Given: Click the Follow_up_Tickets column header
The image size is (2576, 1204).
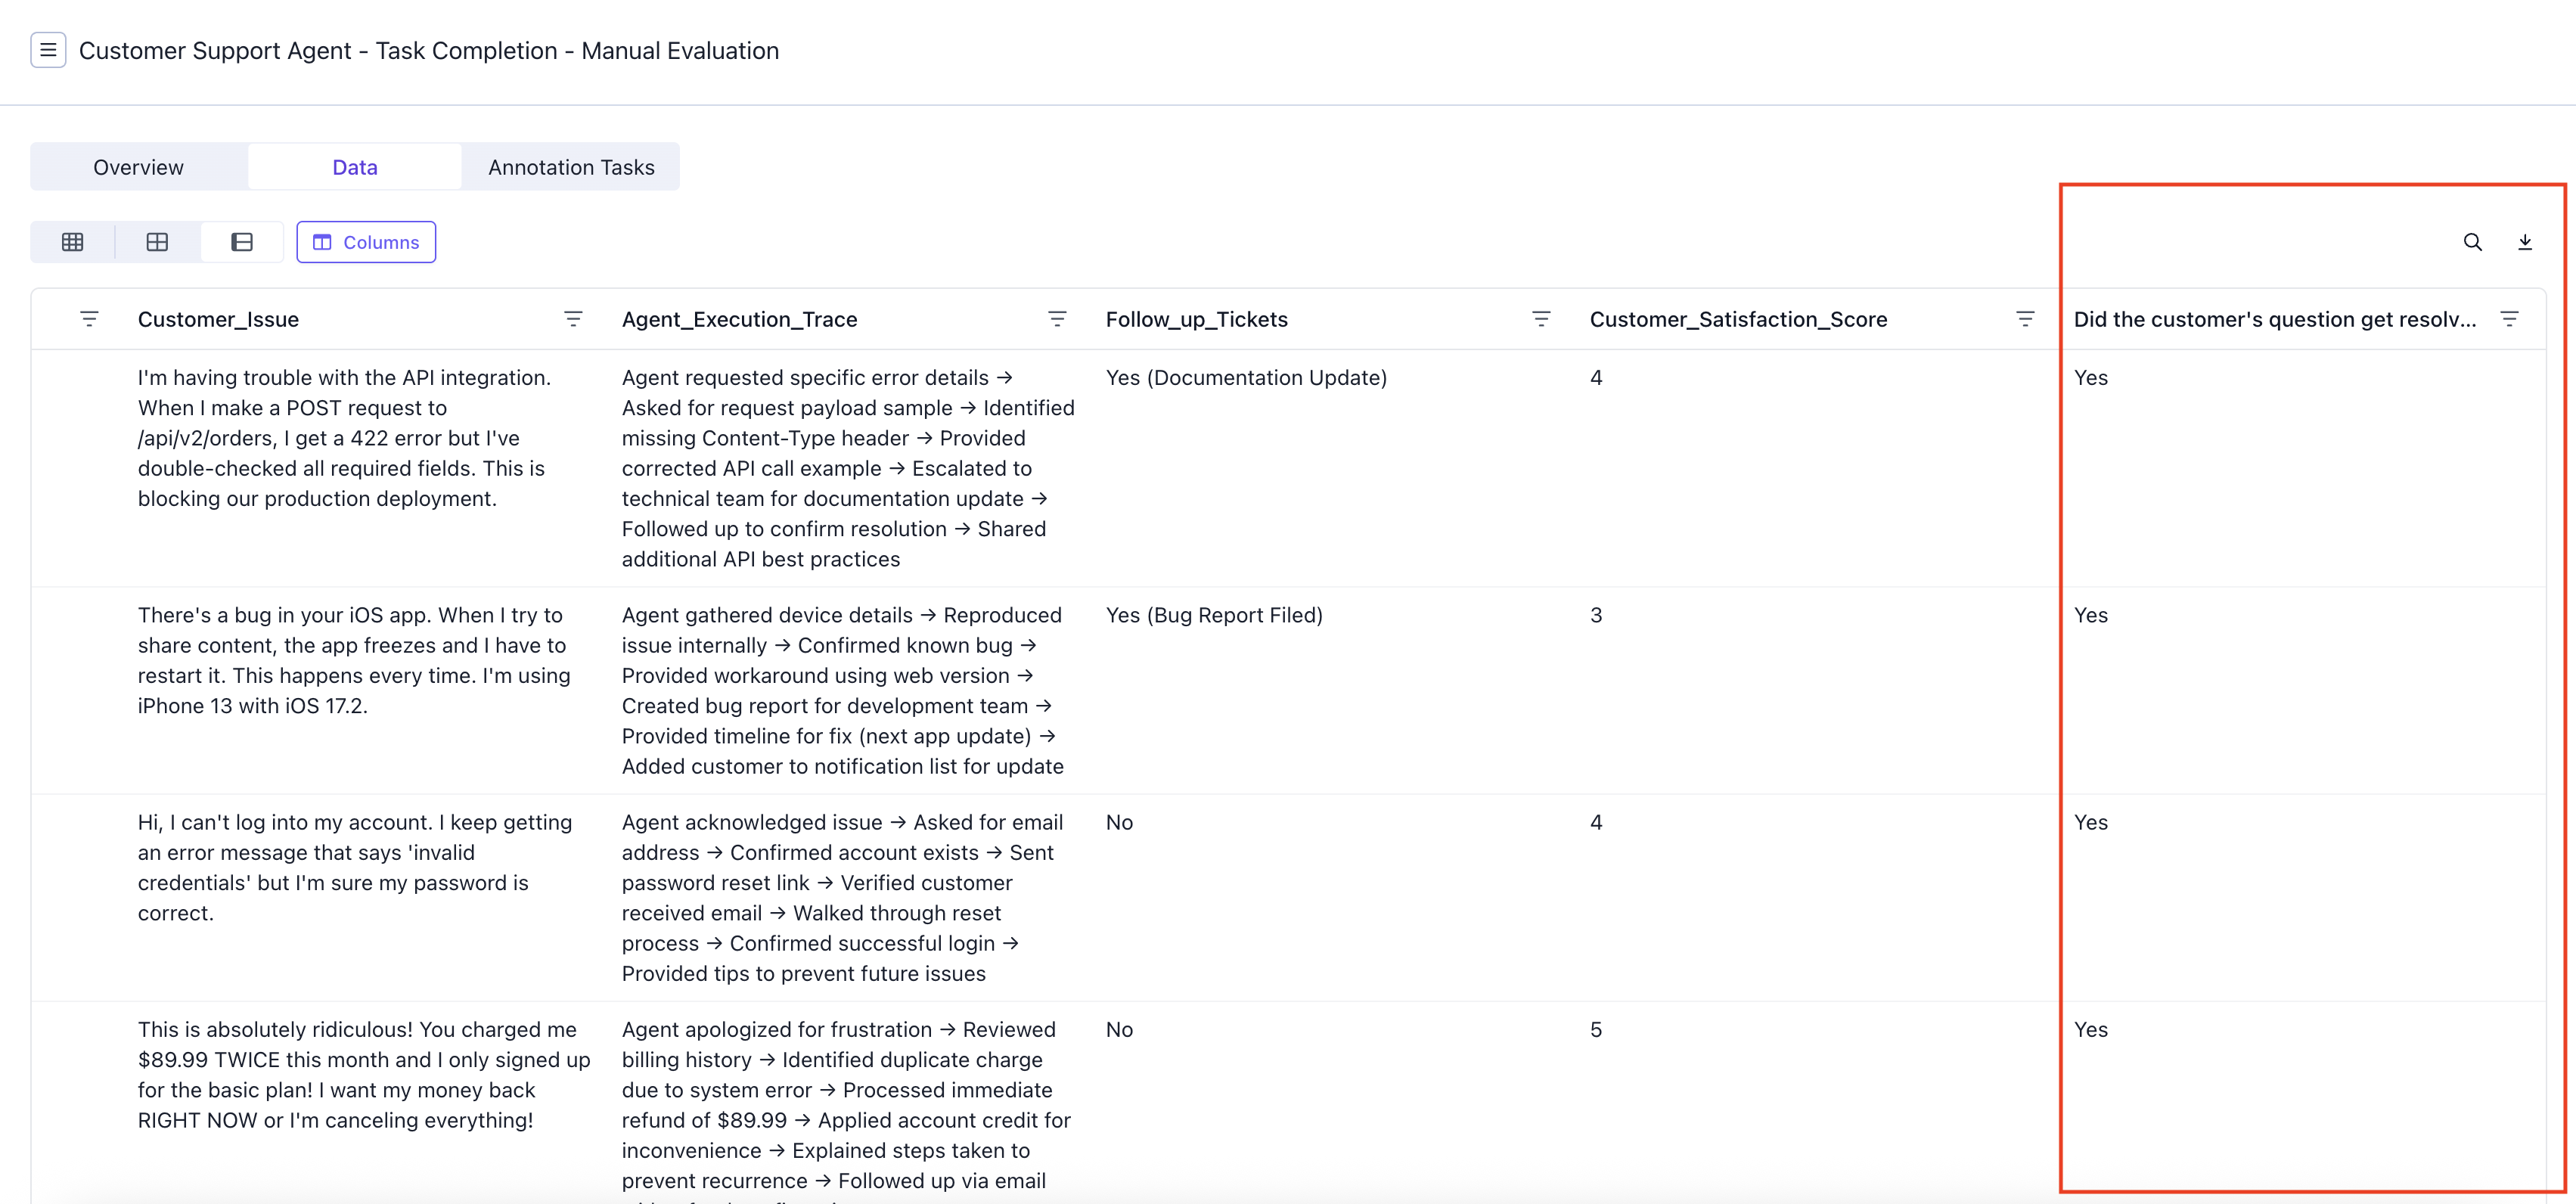Looking at the screenshot, I should pos(1196,319).
